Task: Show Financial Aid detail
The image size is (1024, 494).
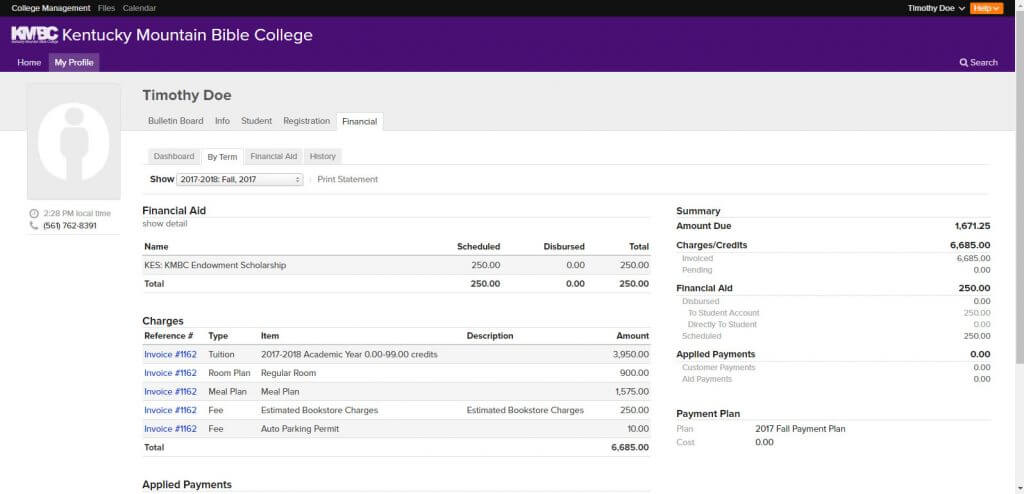Action: (x=165, y=223)
